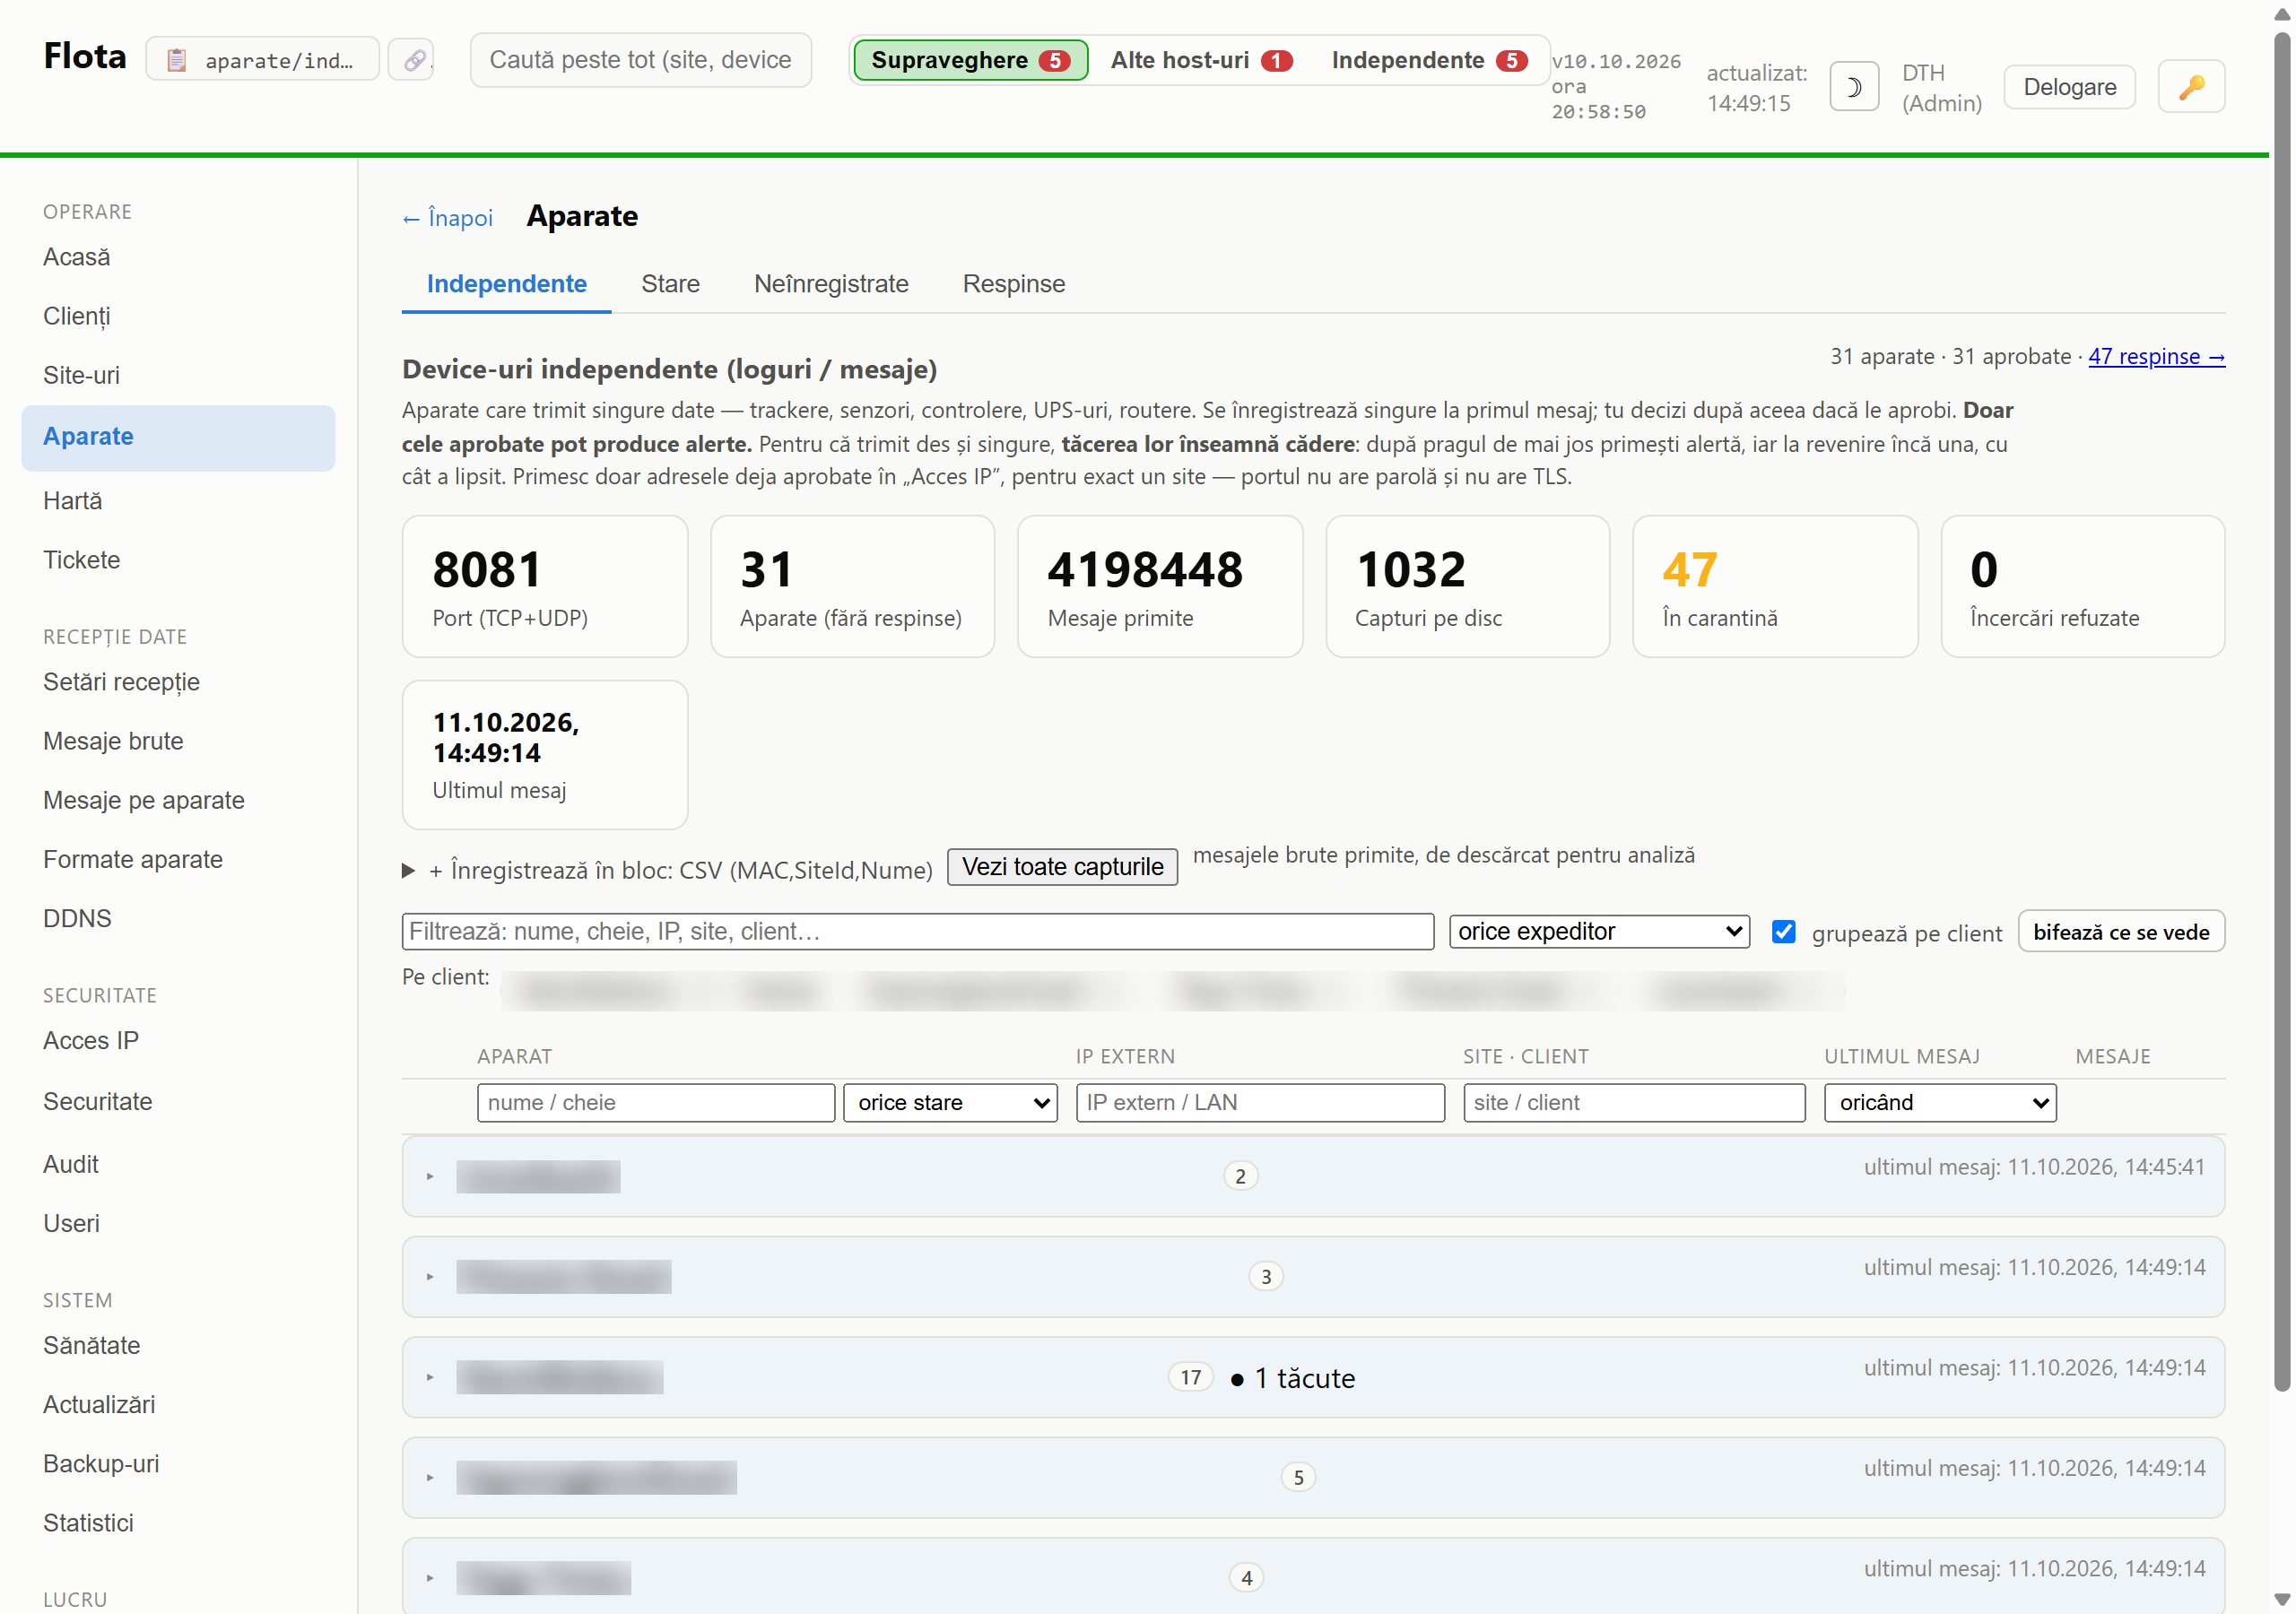Follow the '47 respinse →' link
2296x1614 pixels.
[2156, 356]
